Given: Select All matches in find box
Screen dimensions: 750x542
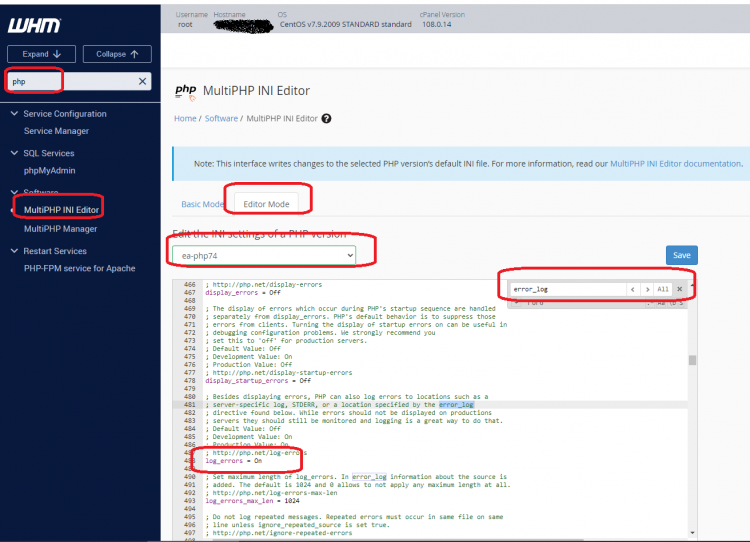Looking at the screenshot, I should 663,289.
